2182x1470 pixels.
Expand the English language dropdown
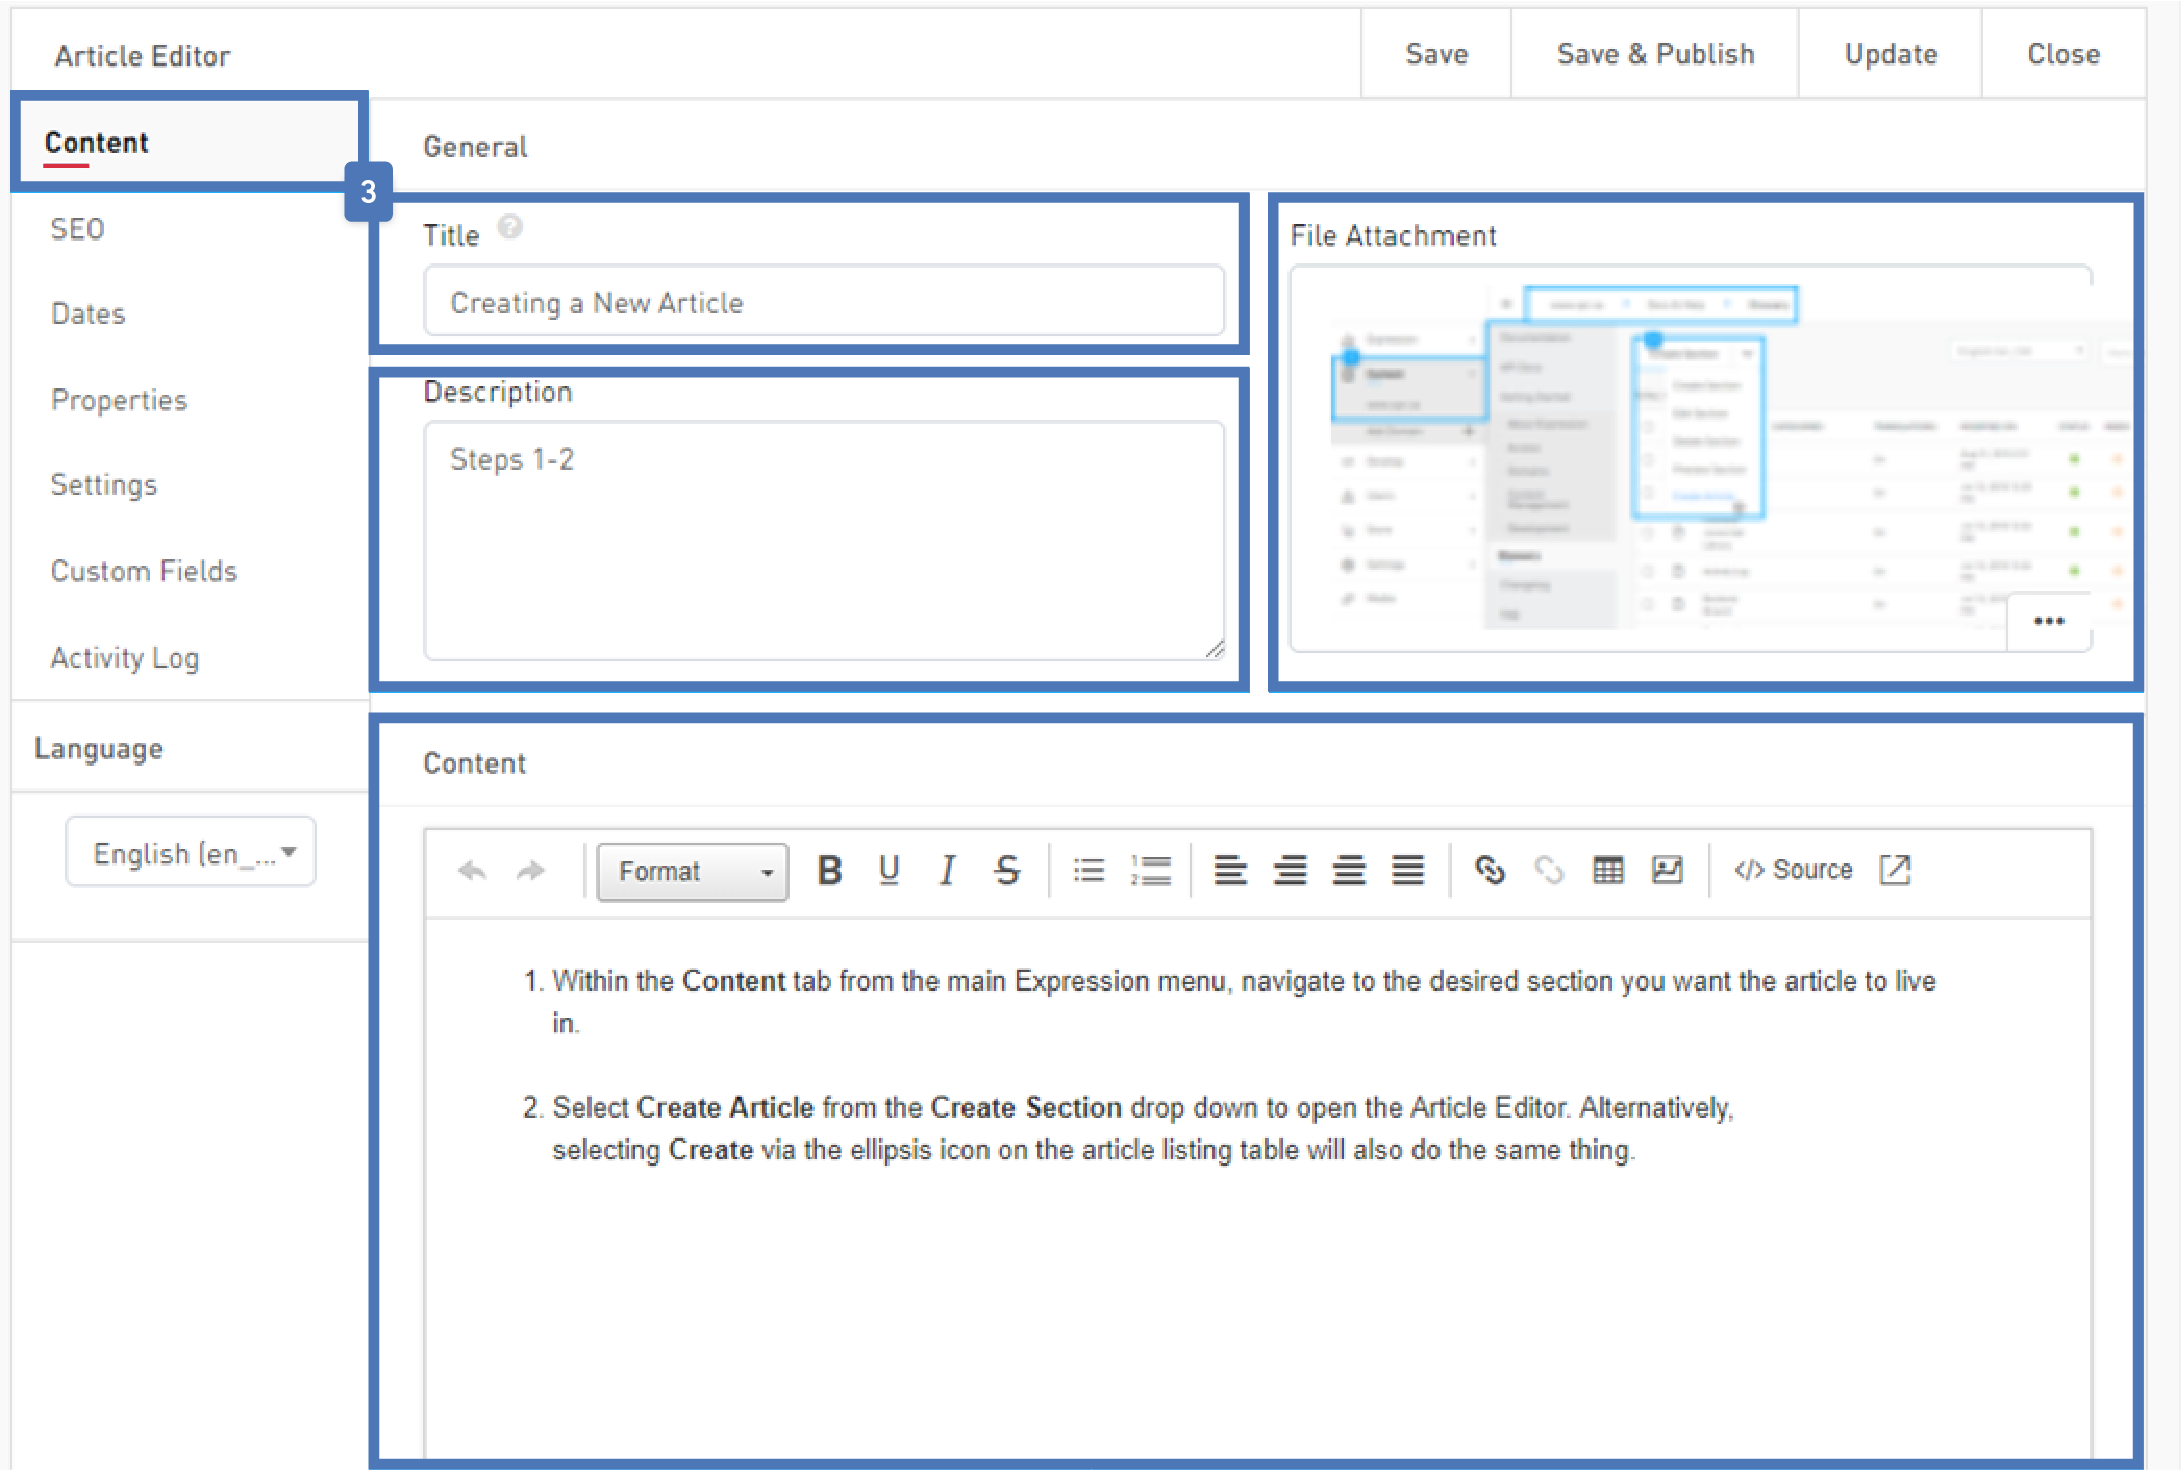coord(191,852)
